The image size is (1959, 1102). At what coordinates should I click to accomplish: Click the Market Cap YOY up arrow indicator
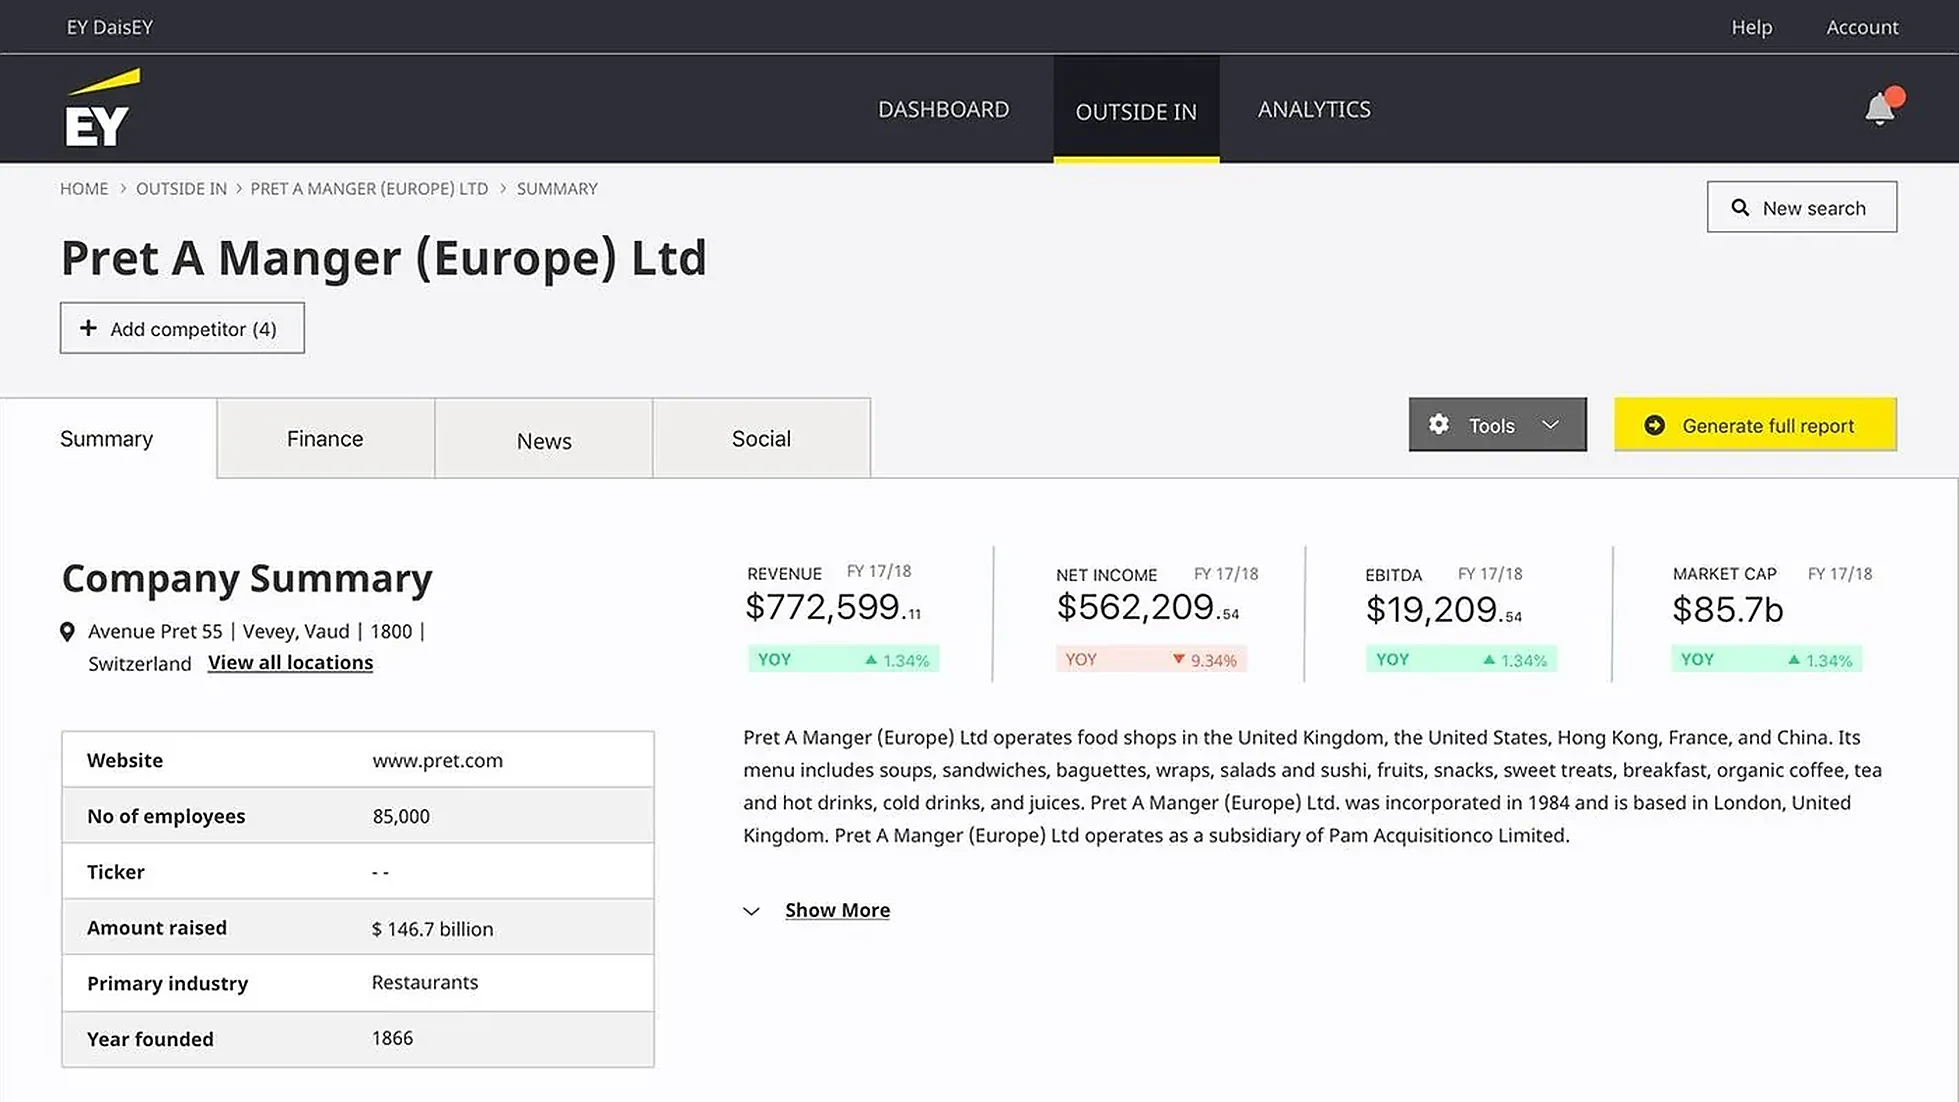[x=1794, y=659]
